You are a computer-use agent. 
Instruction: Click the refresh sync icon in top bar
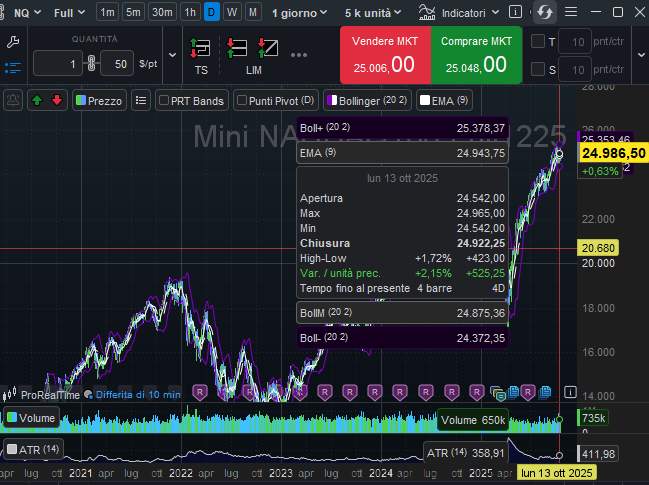click(x=545, y=12)
